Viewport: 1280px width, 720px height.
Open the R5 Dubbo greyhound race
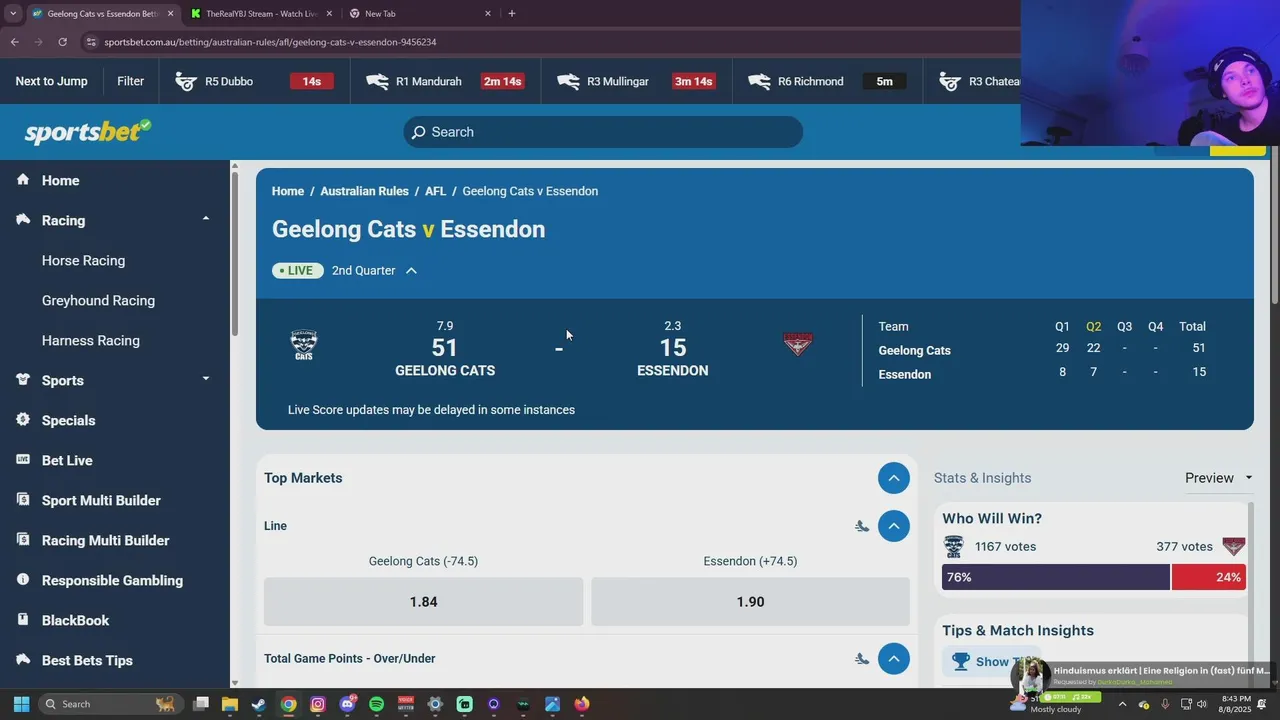click(254, 81)
